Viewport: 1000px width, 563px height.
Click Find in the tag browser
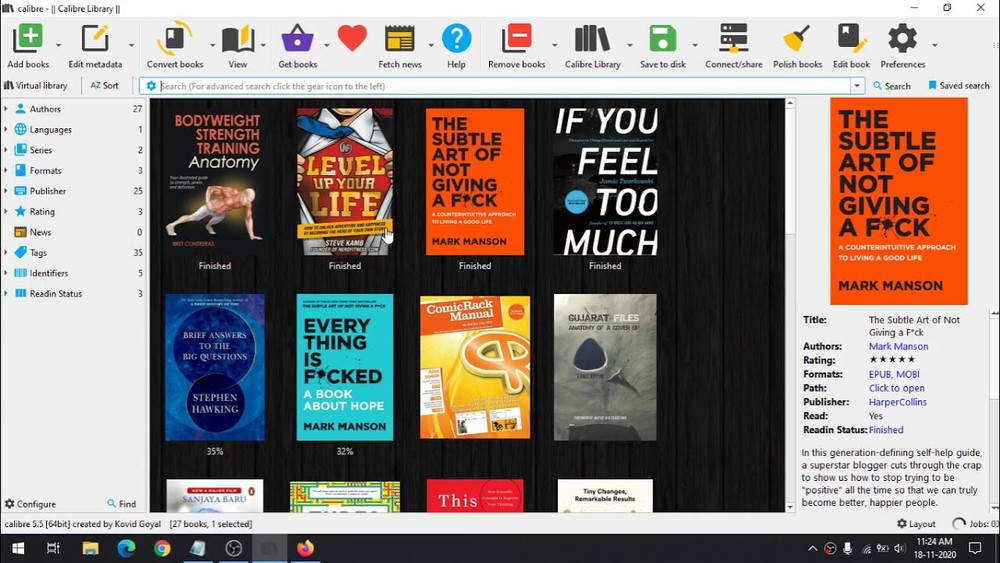point(121,504)
